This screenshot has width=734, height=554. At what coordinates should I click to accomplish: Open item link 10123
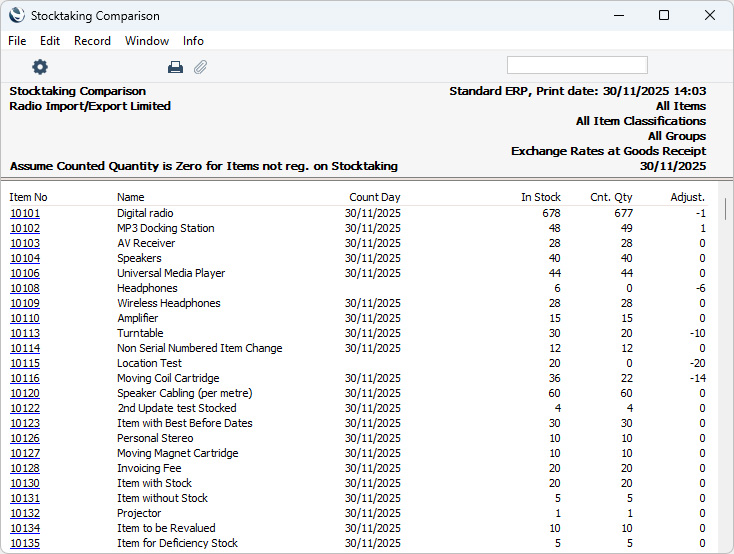[x=25, y=423]
